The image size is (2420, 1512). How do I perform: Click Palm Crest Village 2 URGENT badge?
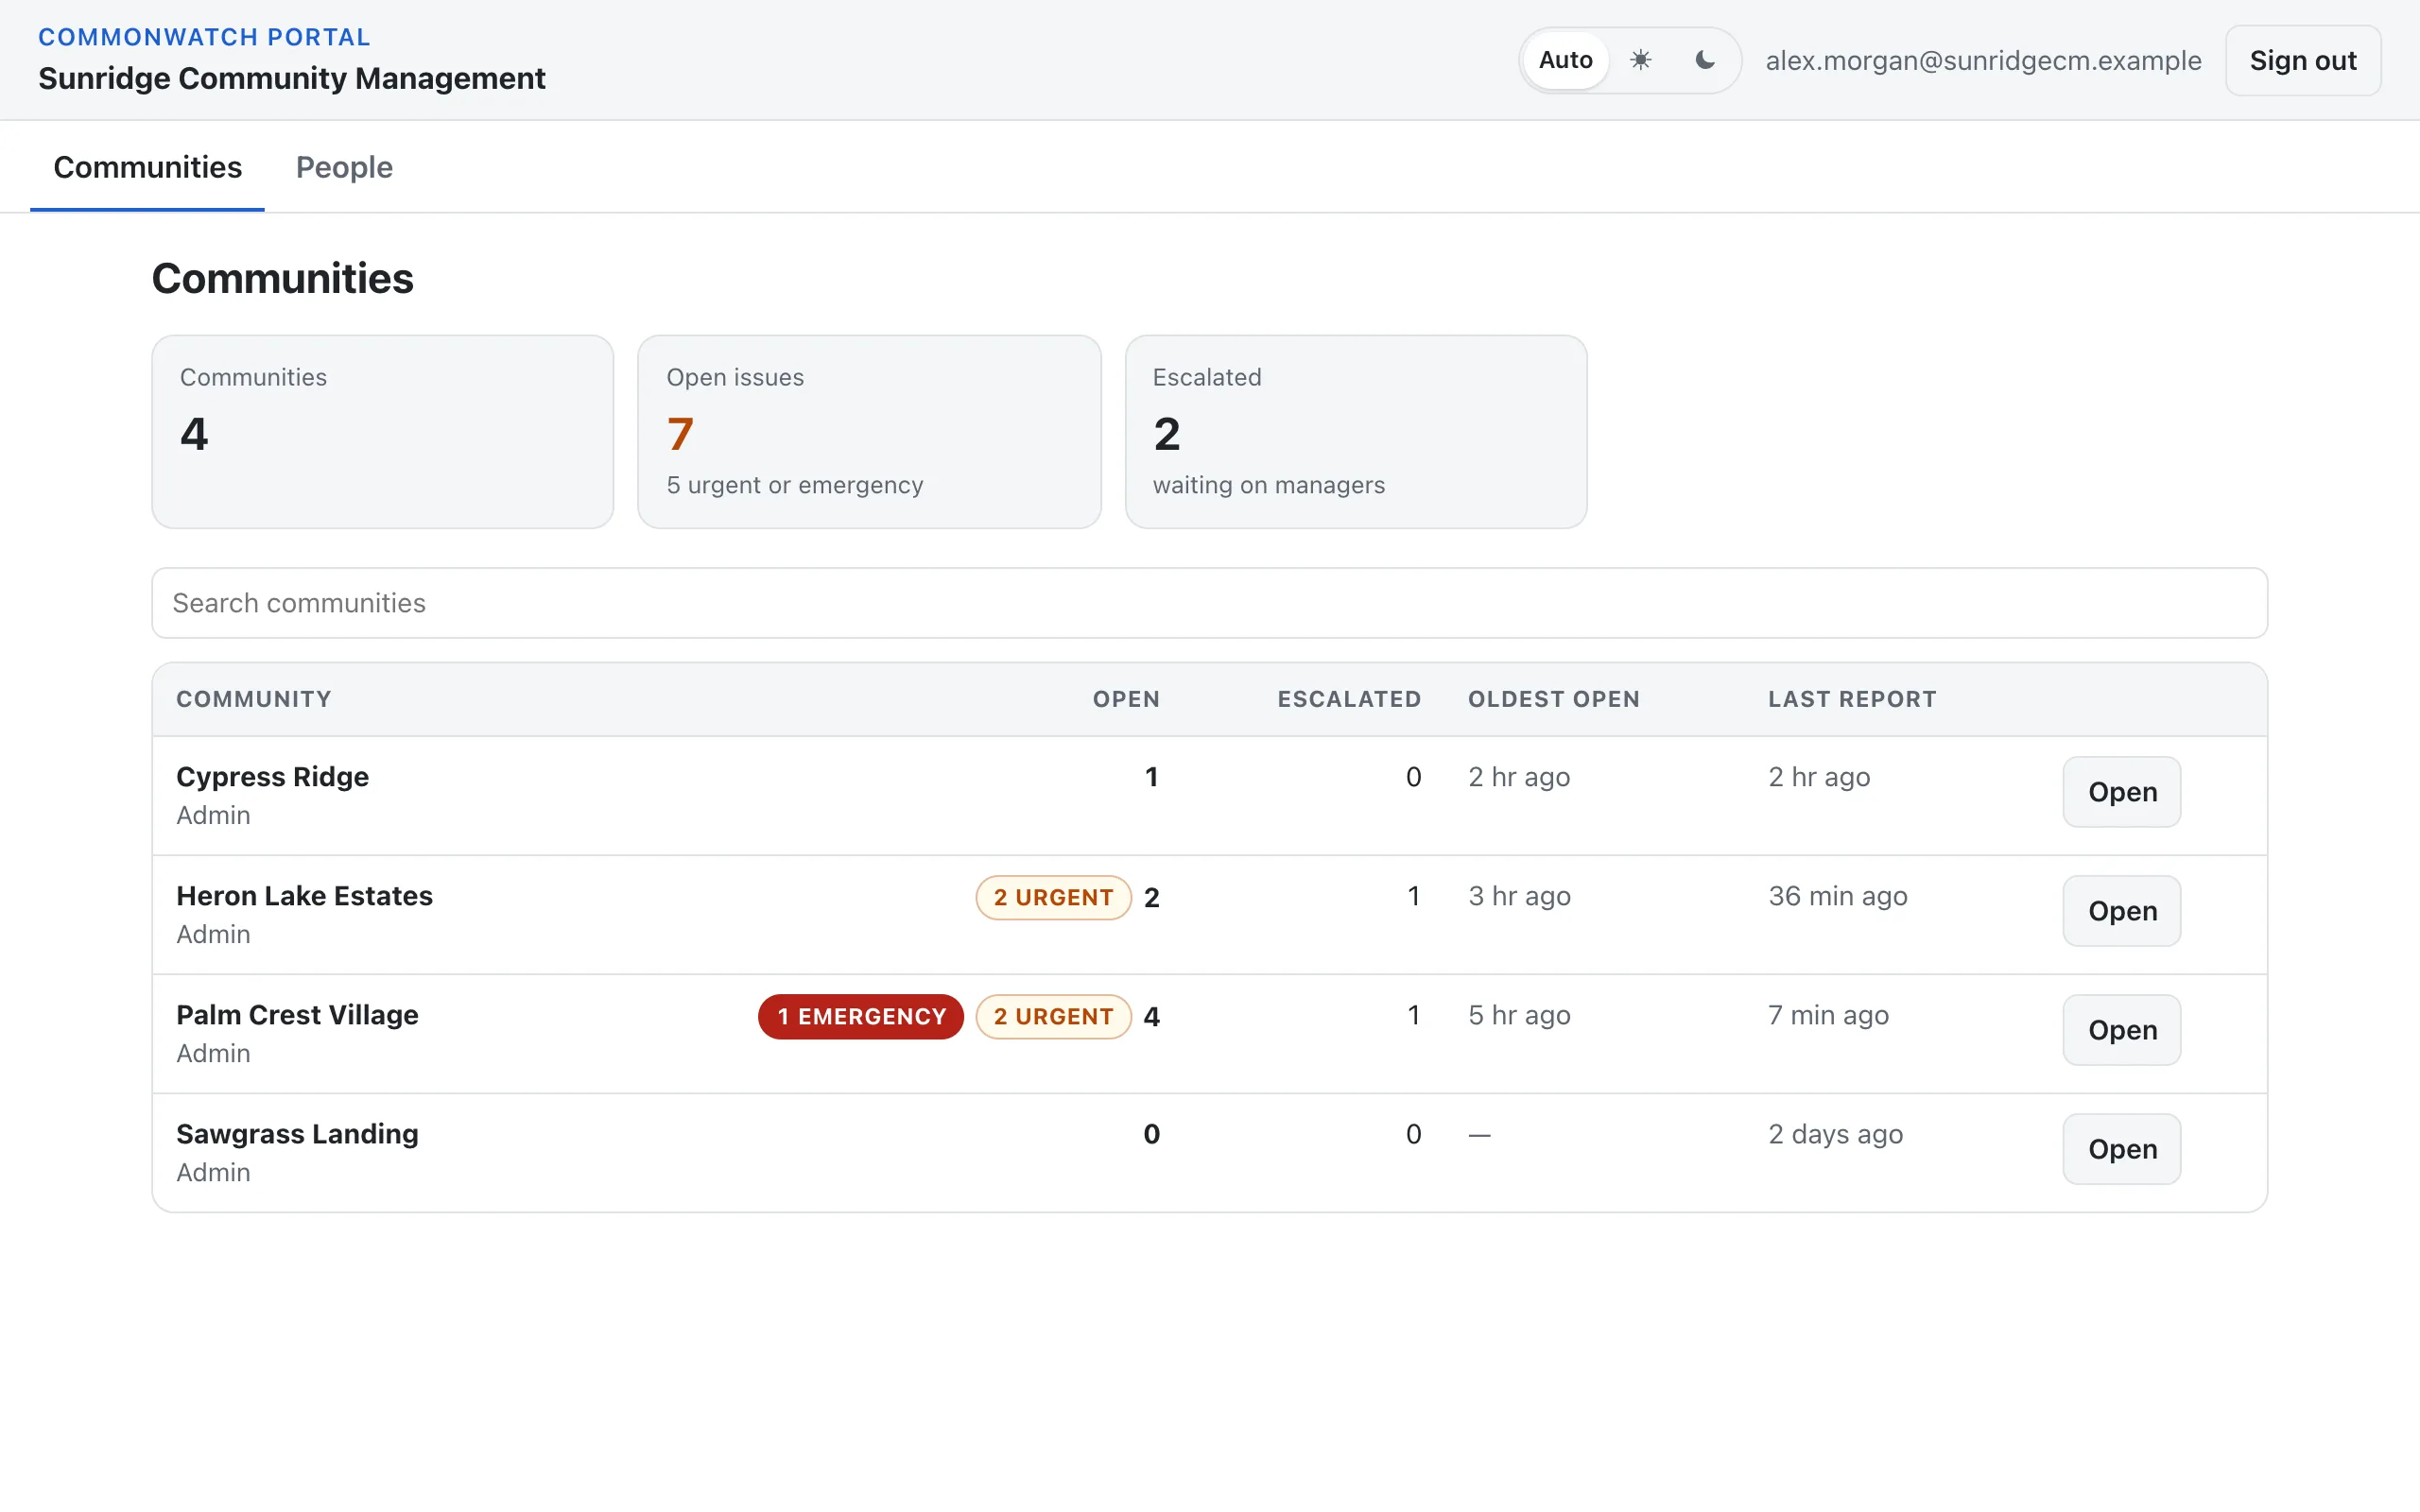(x=1053, y=1017)
